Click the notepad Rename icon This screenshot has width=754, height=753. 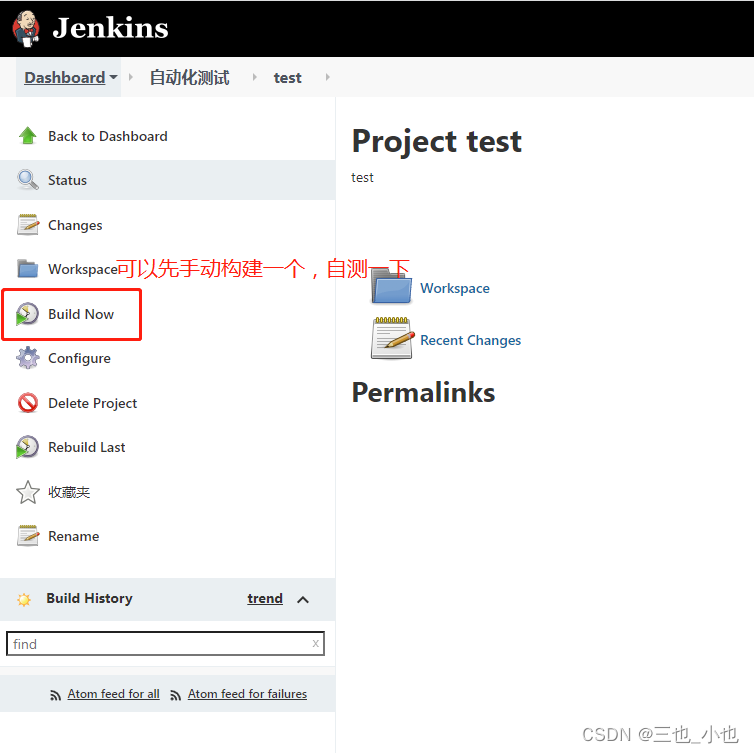point(28,536)
